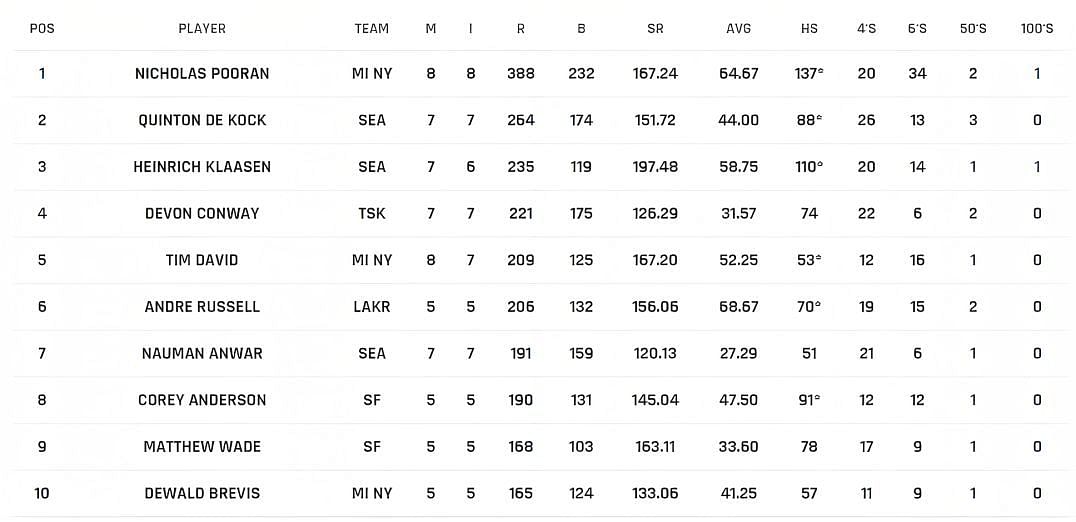The height and width of the screenshot is (522, 1076).
Task: Open Corey Anderson player entry
Action: [x=202, y=400]
